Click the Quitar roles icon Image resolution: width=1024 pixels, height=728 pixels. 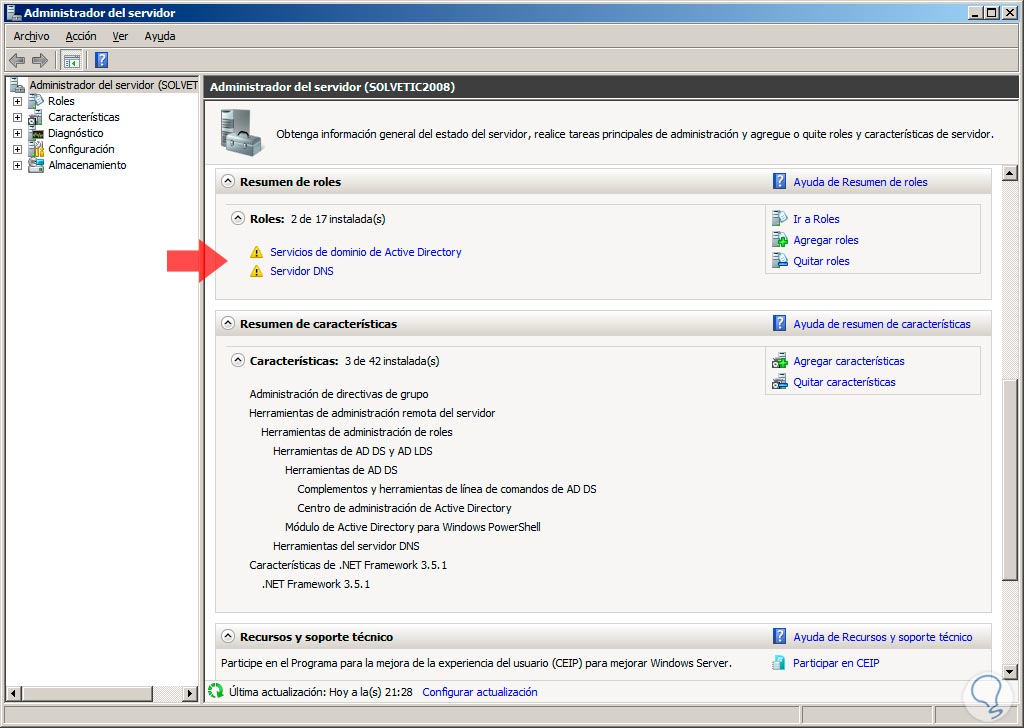(780, 261)
